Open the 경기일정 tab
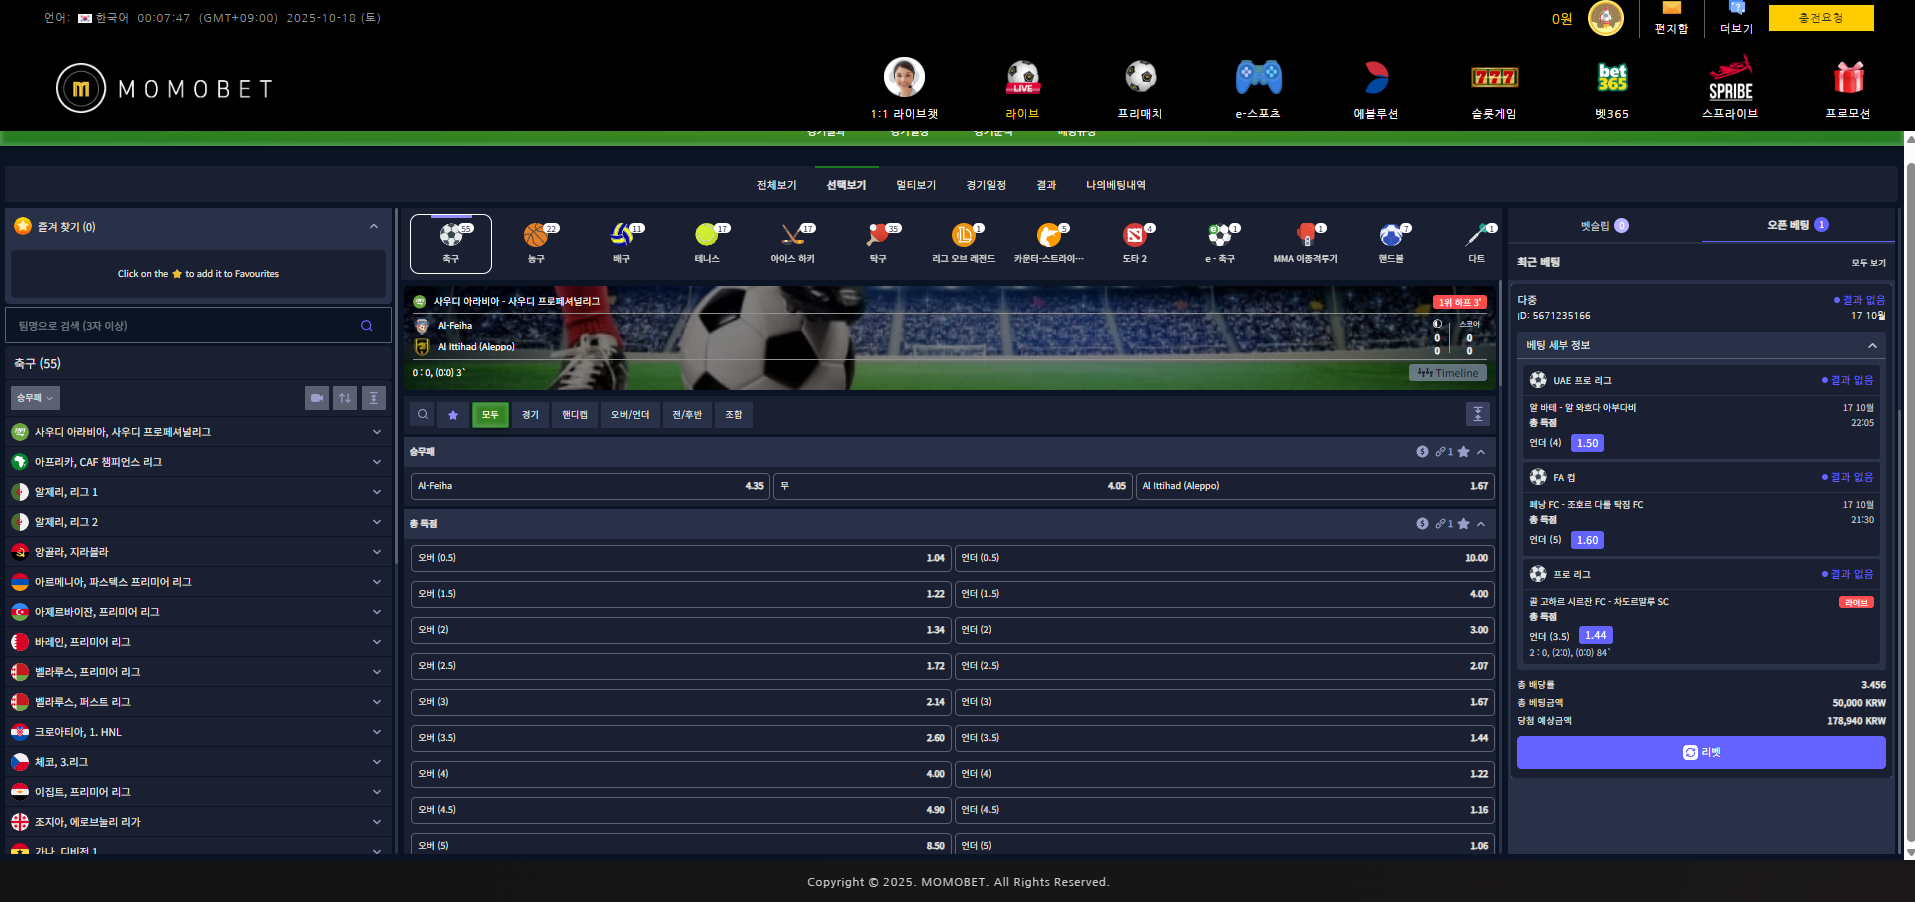1915x902 pixels. [986, 185]
